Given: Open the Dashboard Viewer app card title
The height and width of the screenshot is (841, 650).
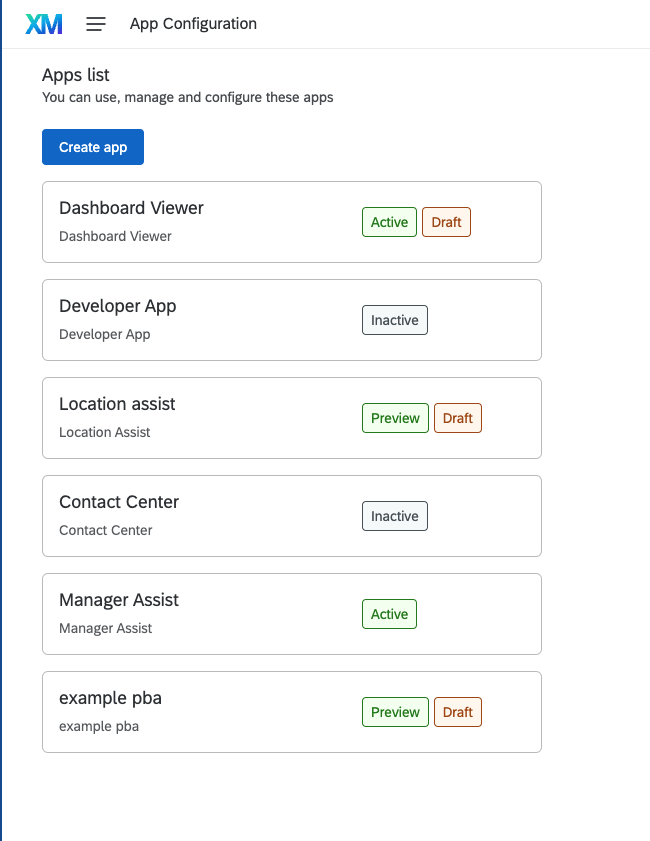Looking at the screenshot, I should pos(131,208).
